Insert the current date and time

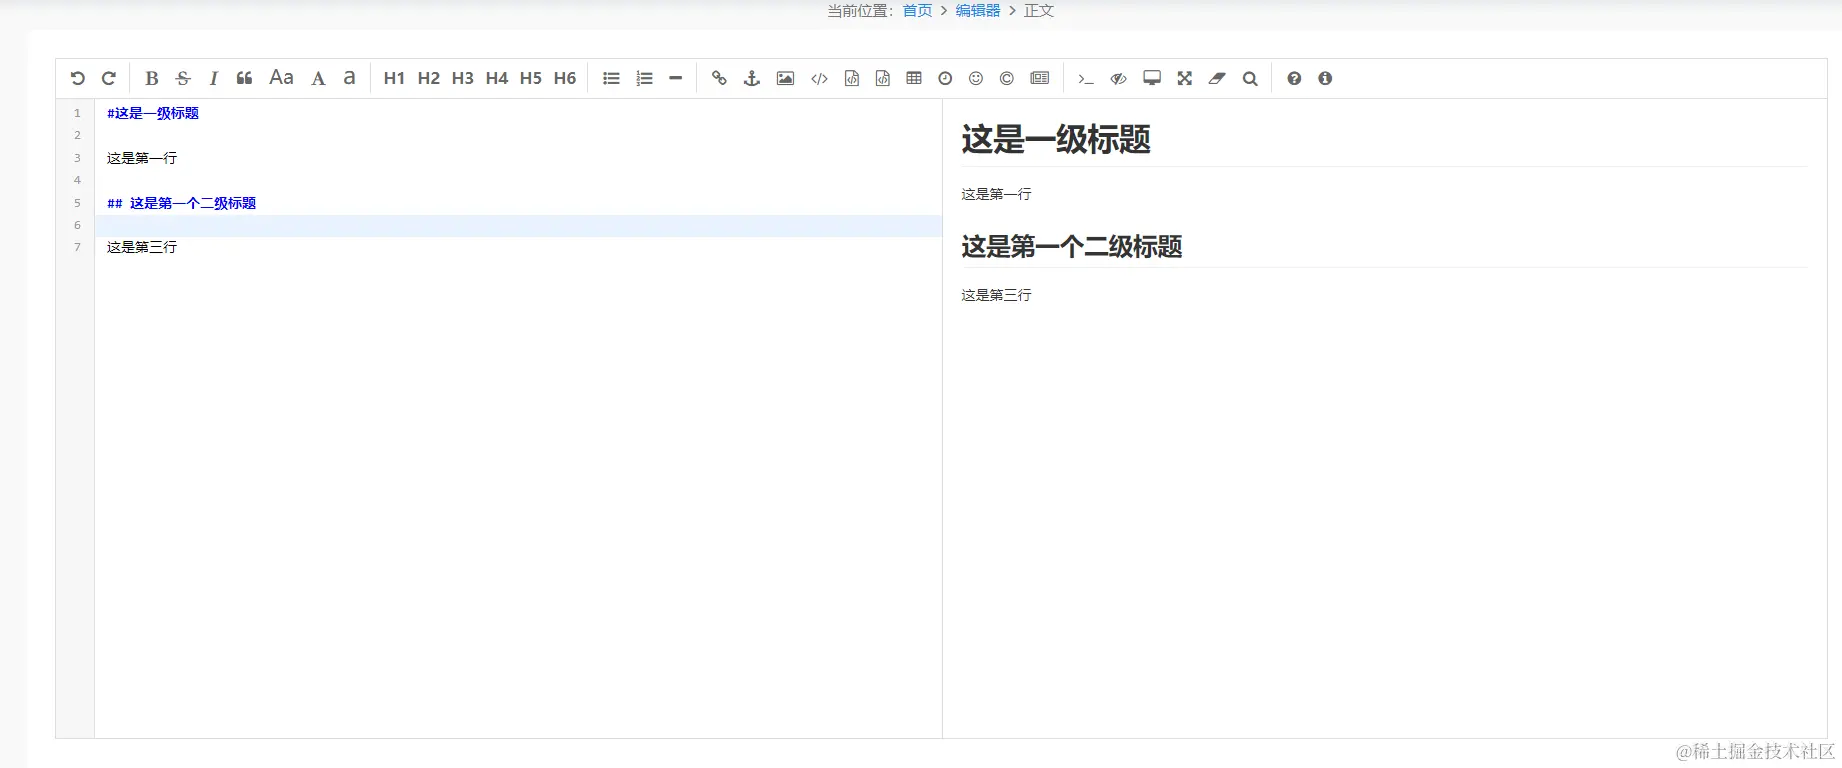point(945,78)
